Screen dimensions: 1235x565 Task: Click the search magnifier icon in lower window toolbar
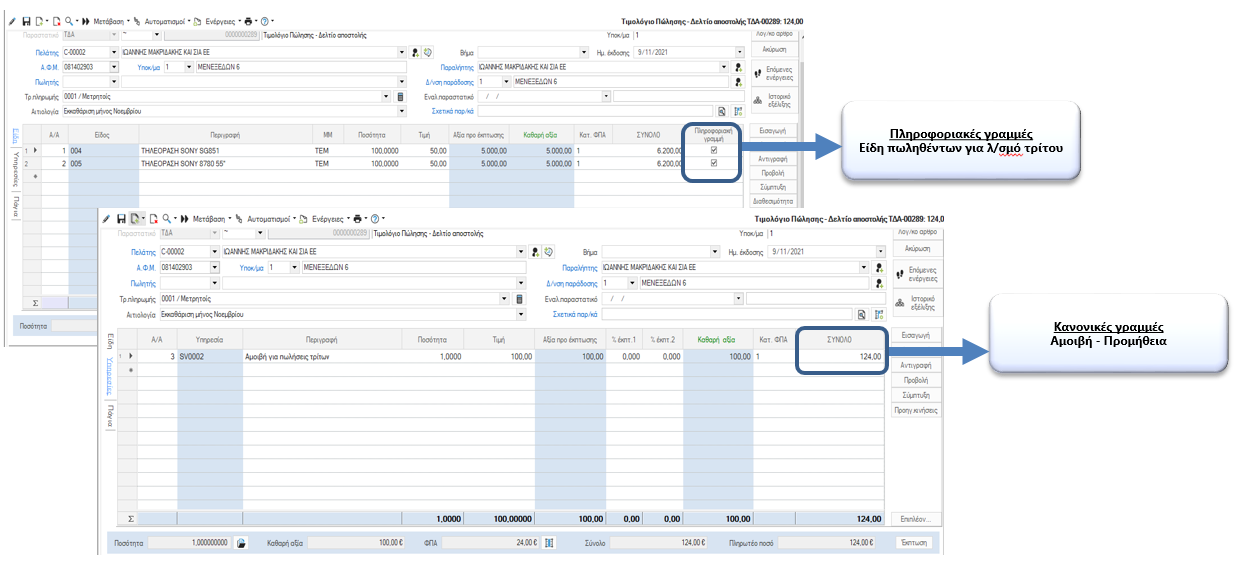[166, 218]
